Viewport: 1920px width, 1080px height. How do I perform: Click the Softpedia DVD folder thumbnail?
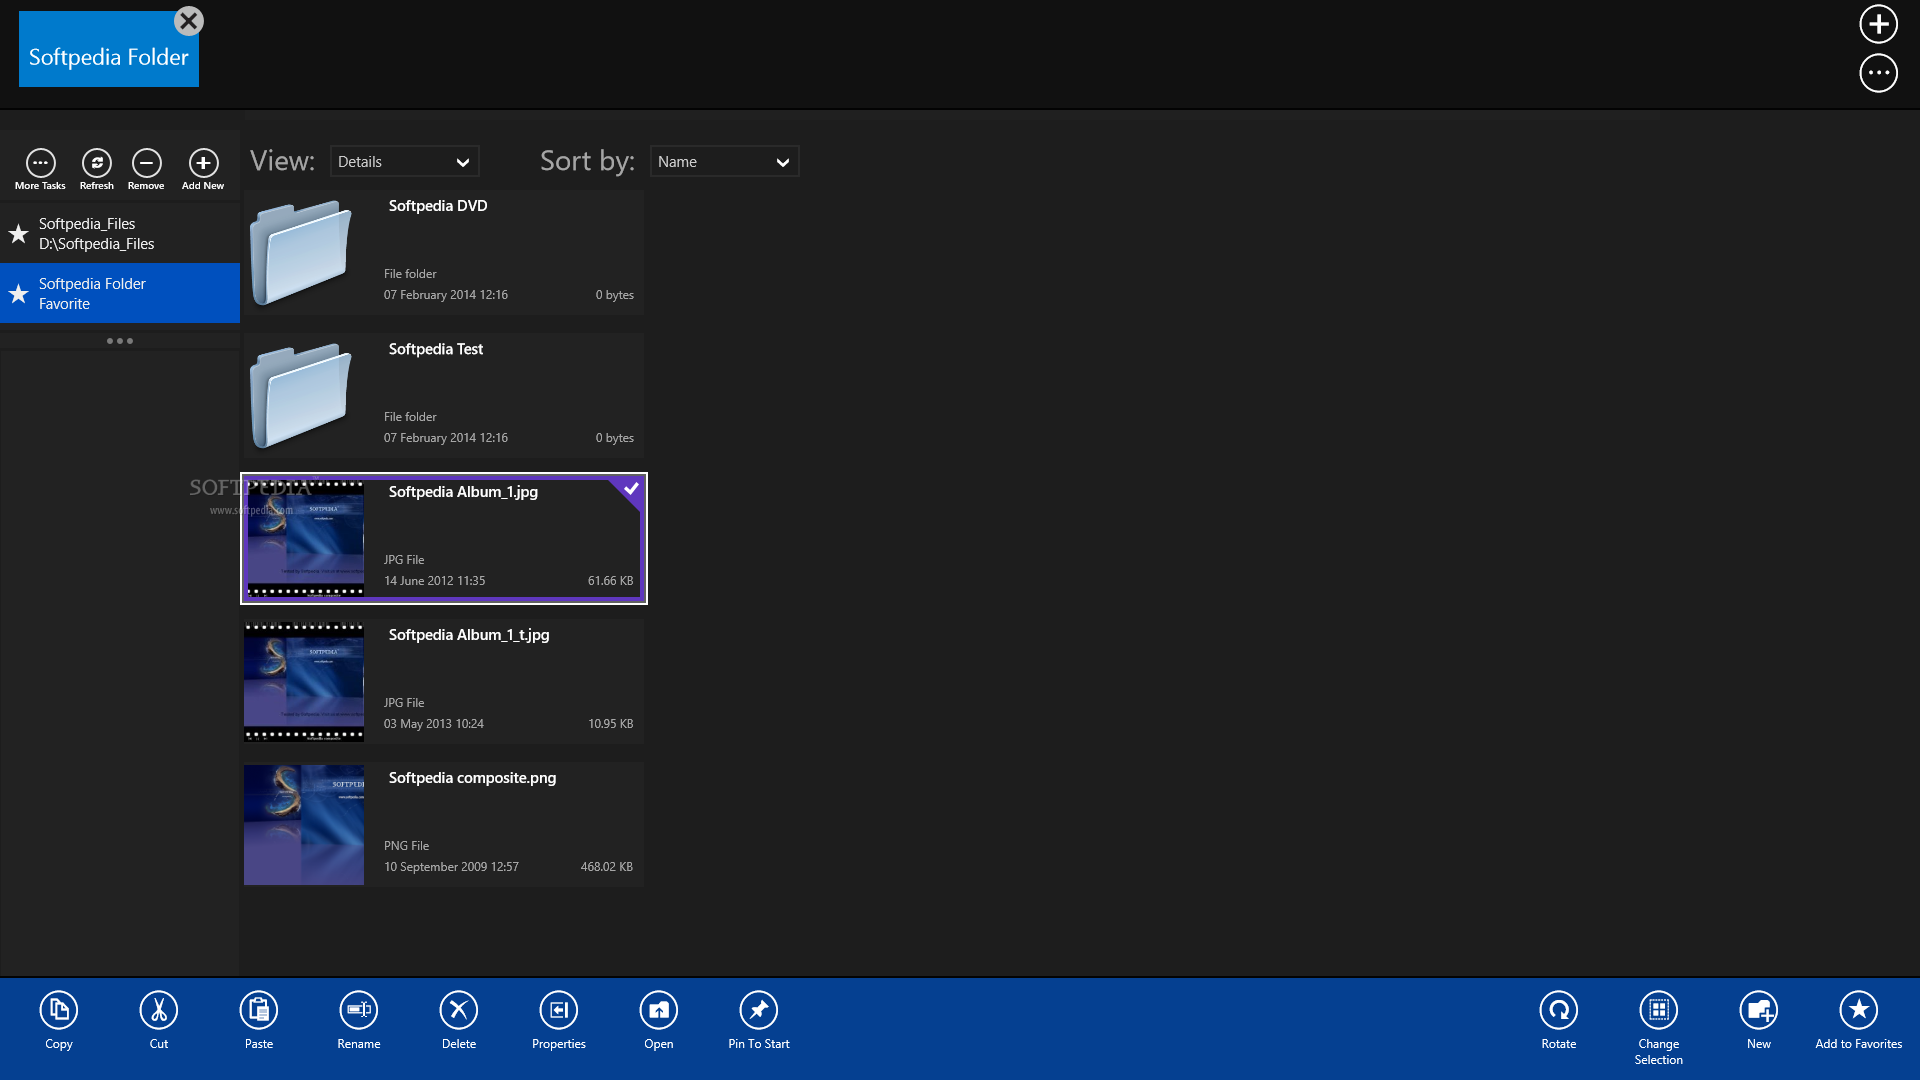click(301, 252)
